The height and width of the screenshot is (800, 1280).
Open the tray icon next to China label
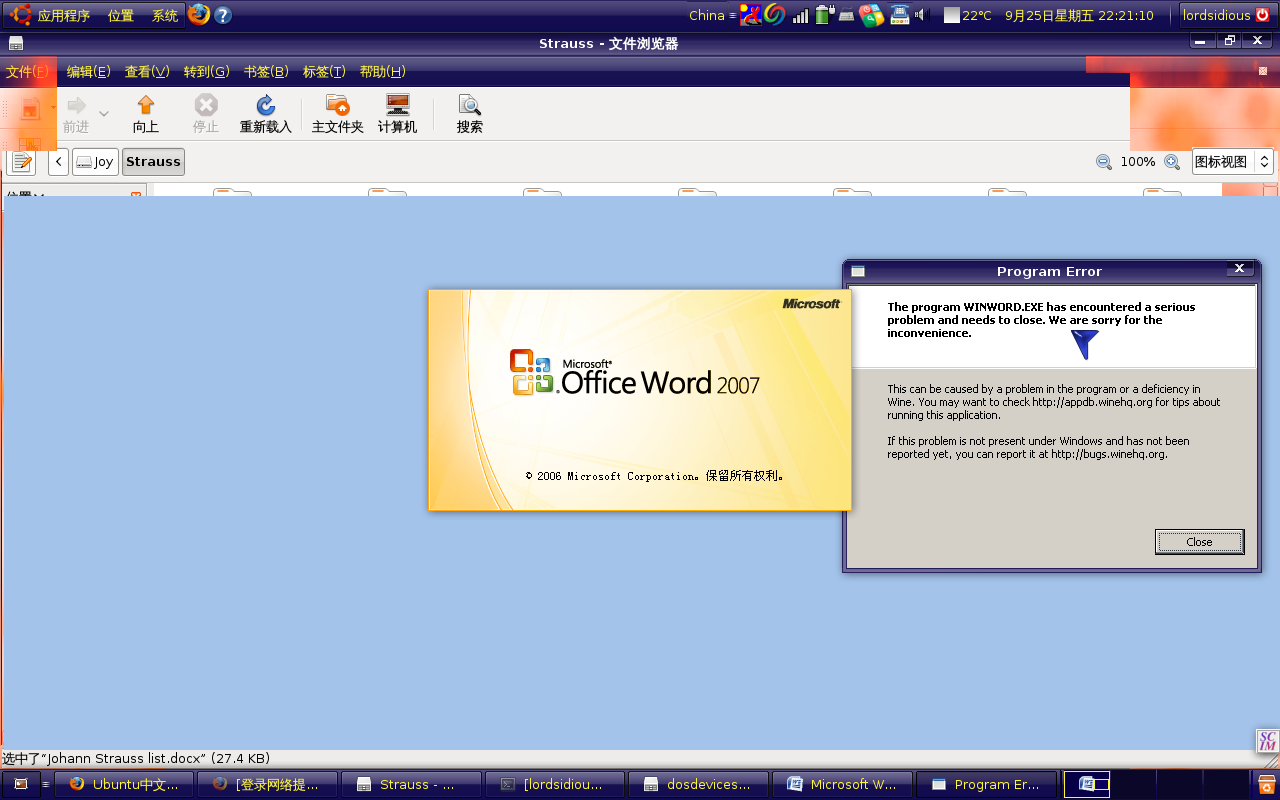[x=751, y=15]
